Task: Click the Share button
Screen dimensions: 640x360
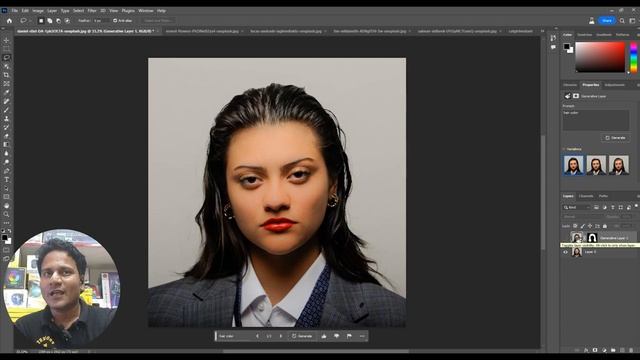Action: (x=607, y=20)
